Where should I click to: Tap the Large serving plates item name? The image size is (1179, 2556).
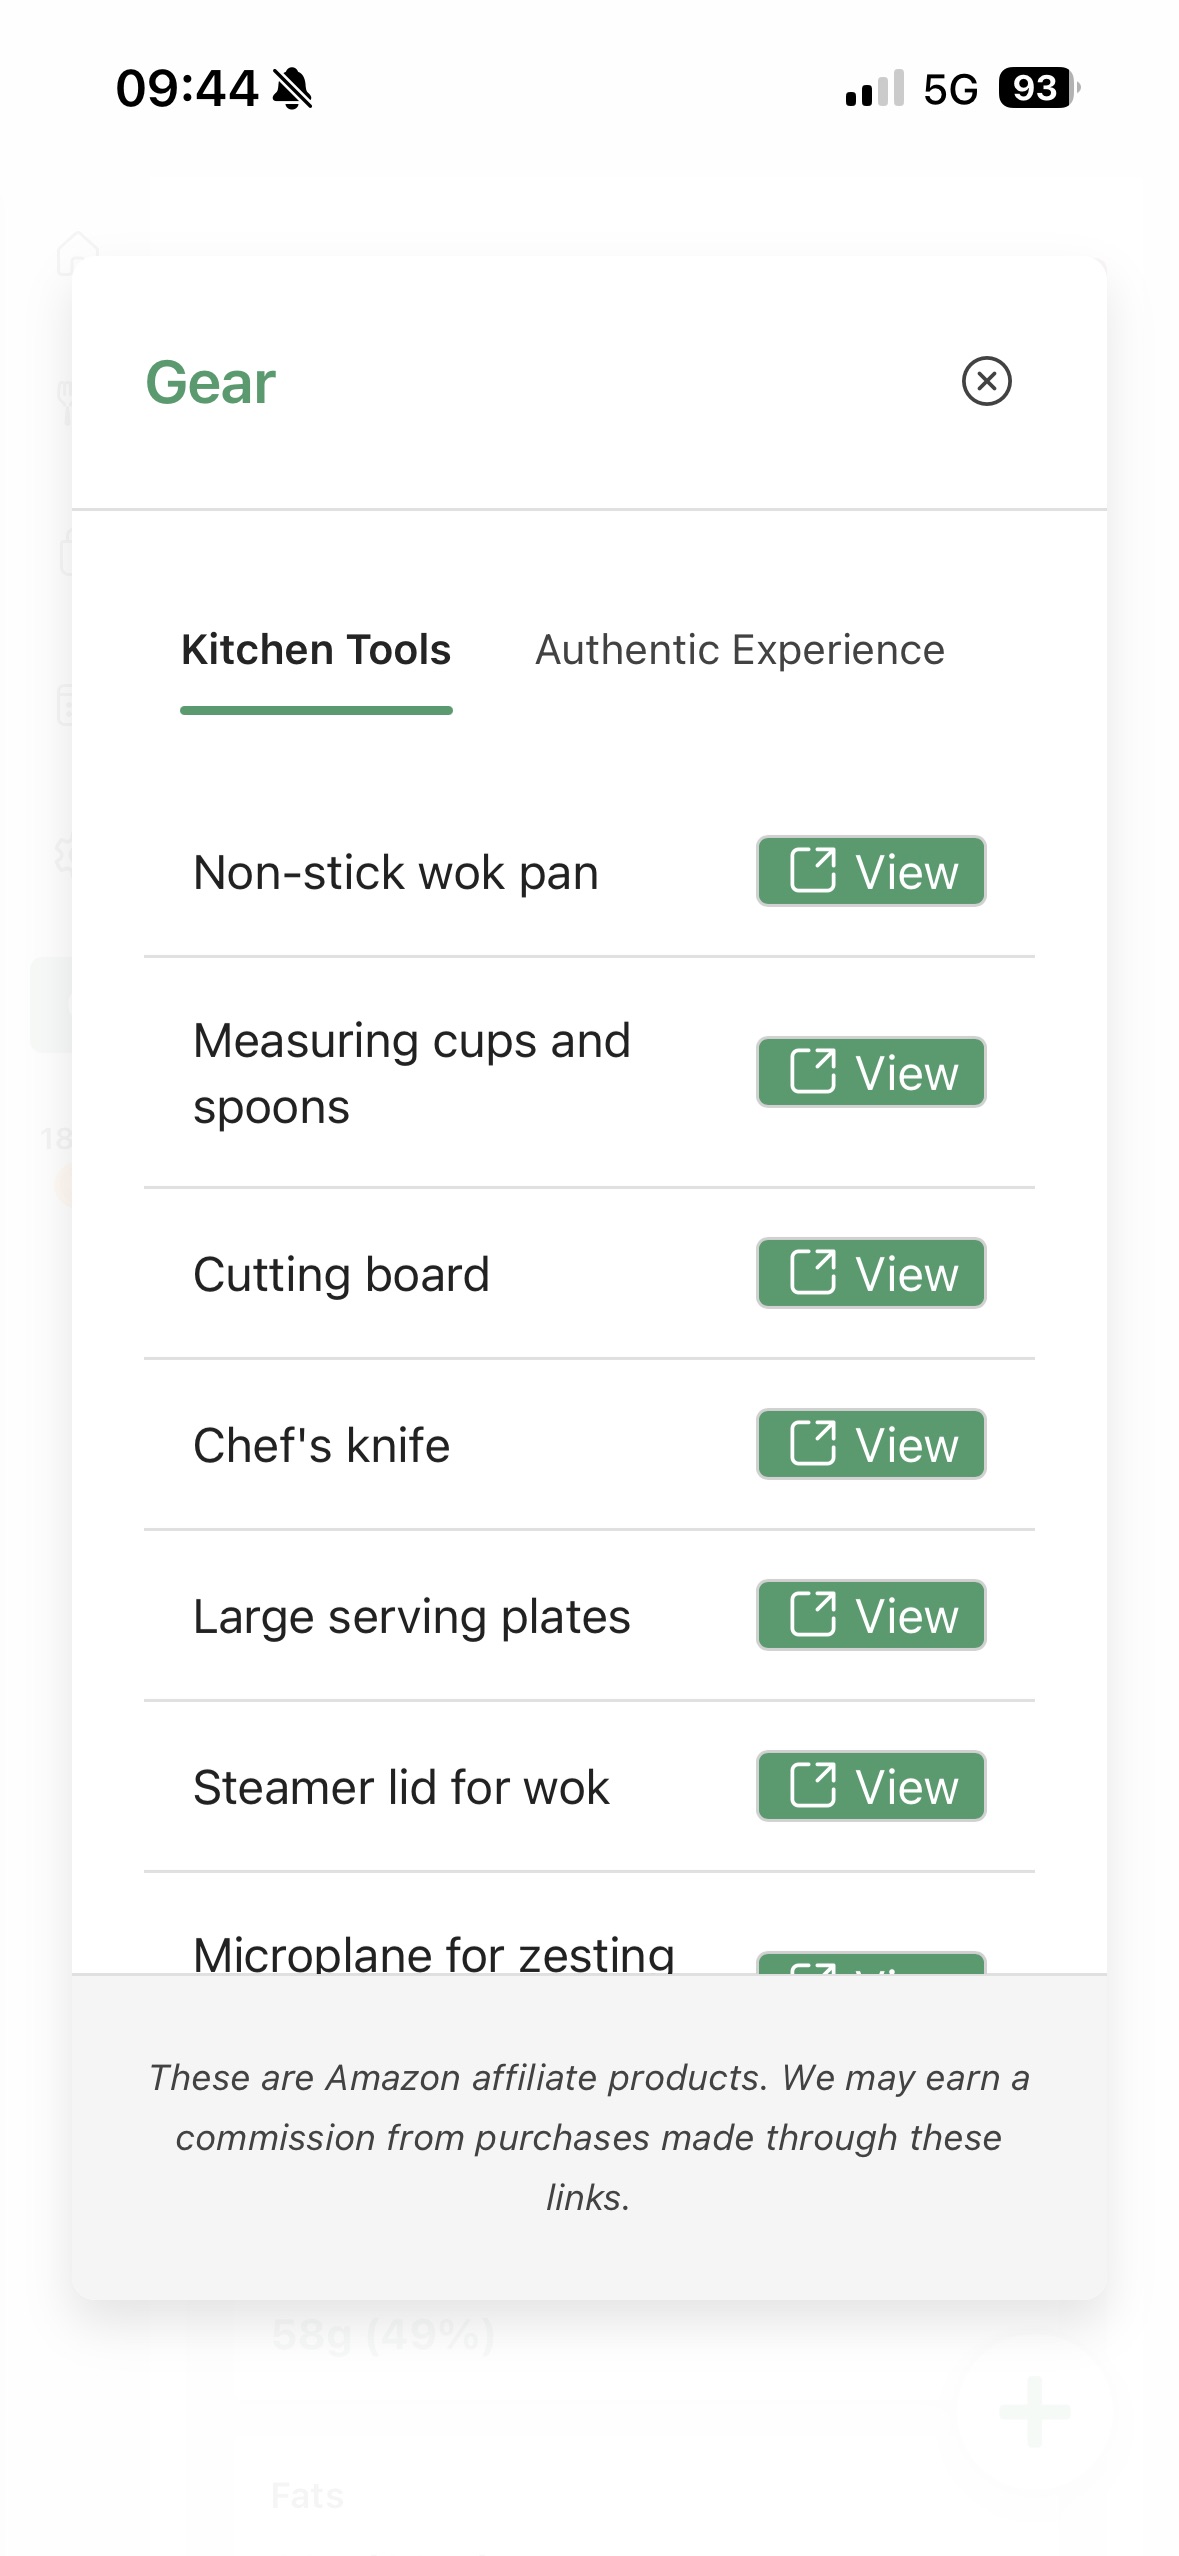coord(411,1614)
